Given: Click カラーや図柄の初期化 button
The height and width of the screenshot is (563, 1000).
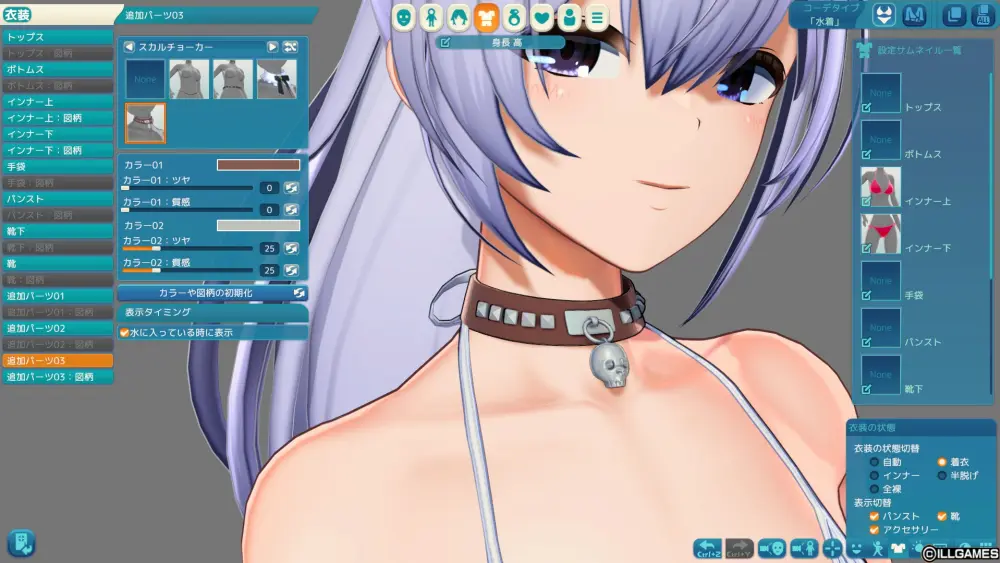Looking at the screenshot, I should [x=213, y=293].
